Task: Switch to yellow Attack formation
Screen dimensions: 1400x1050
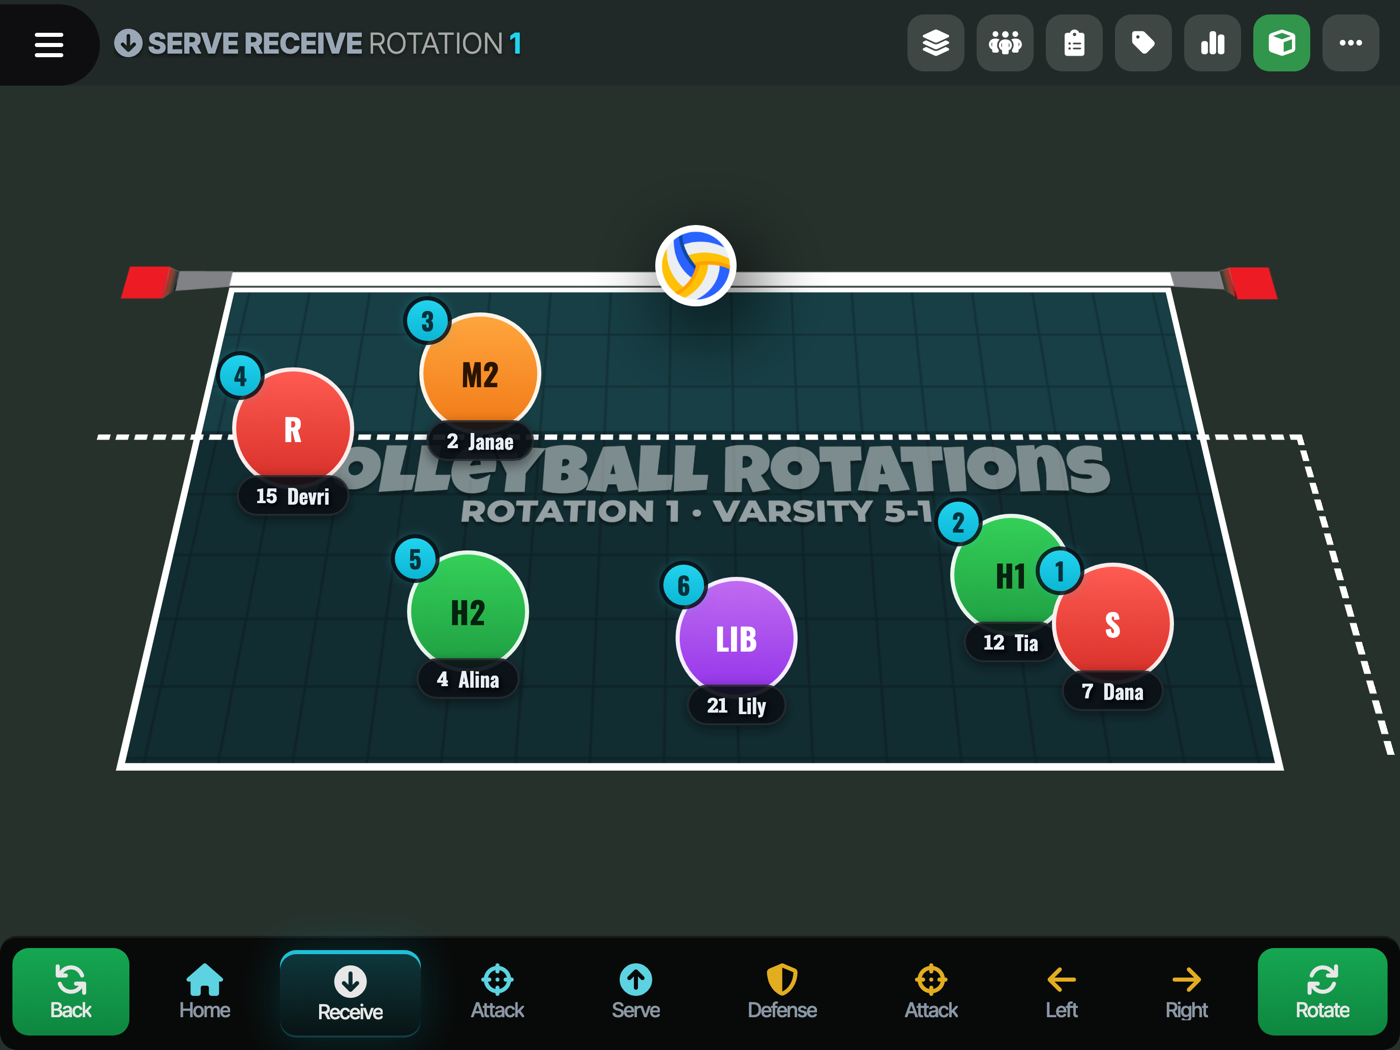Action: (931, 991)
